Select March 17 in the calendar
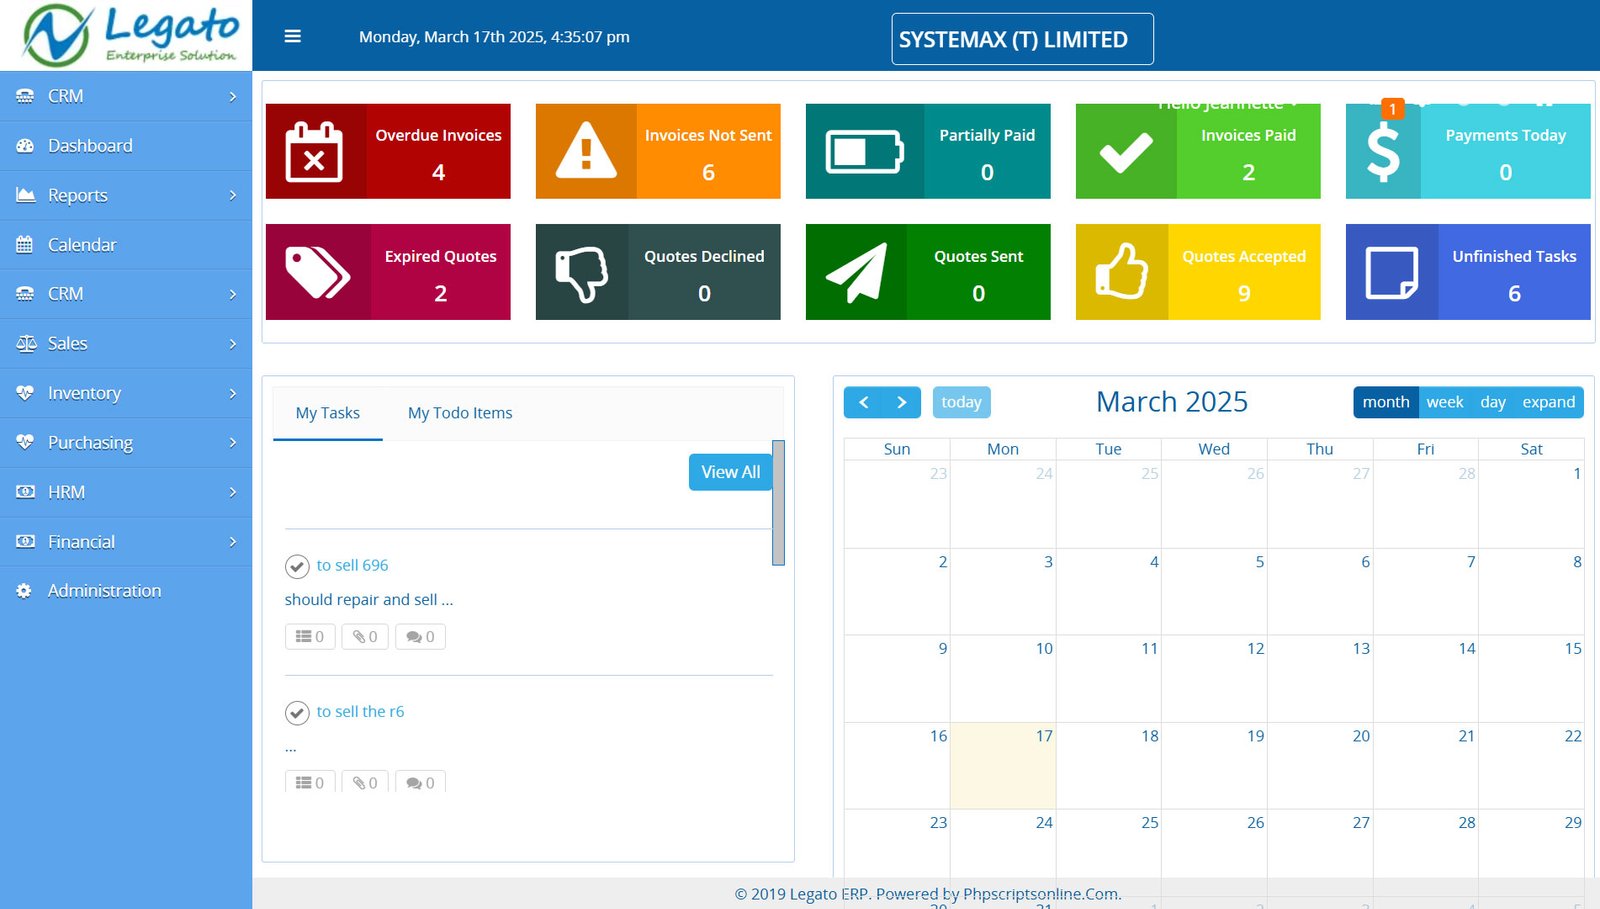The width and height of the screenshot is (1600, 909). [x=1003, y=766]
